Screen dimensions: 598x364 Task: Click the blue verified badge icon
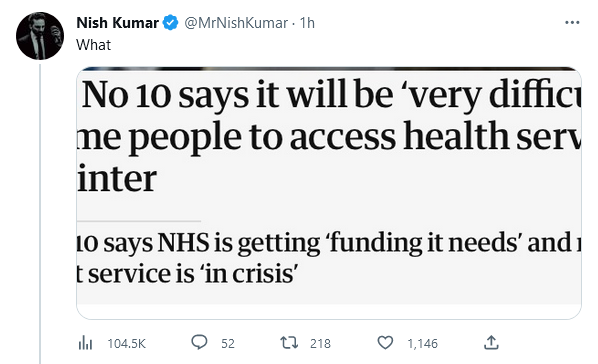pyautogui.click(x=170, y=23)
